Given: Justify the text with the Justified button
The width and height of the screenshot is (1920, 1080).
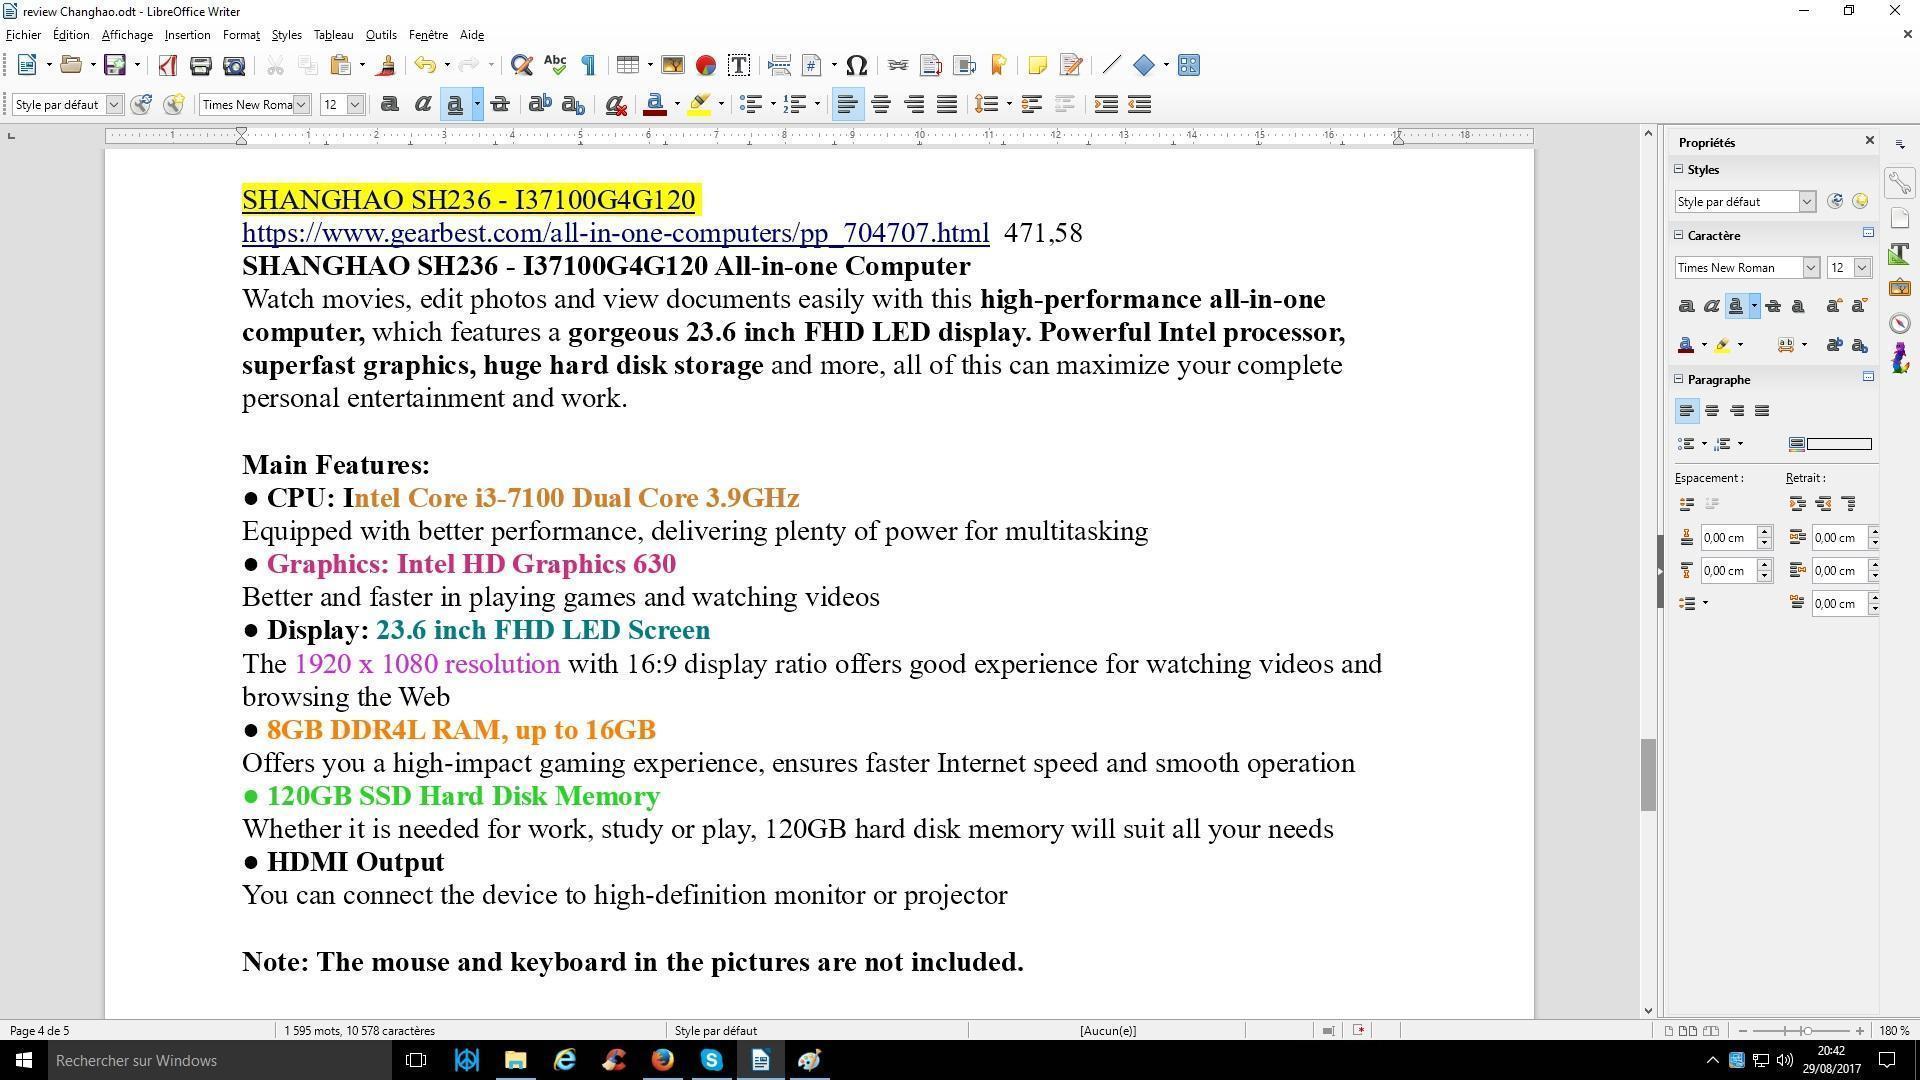Looking at the screenshot, I should [947, 105].
